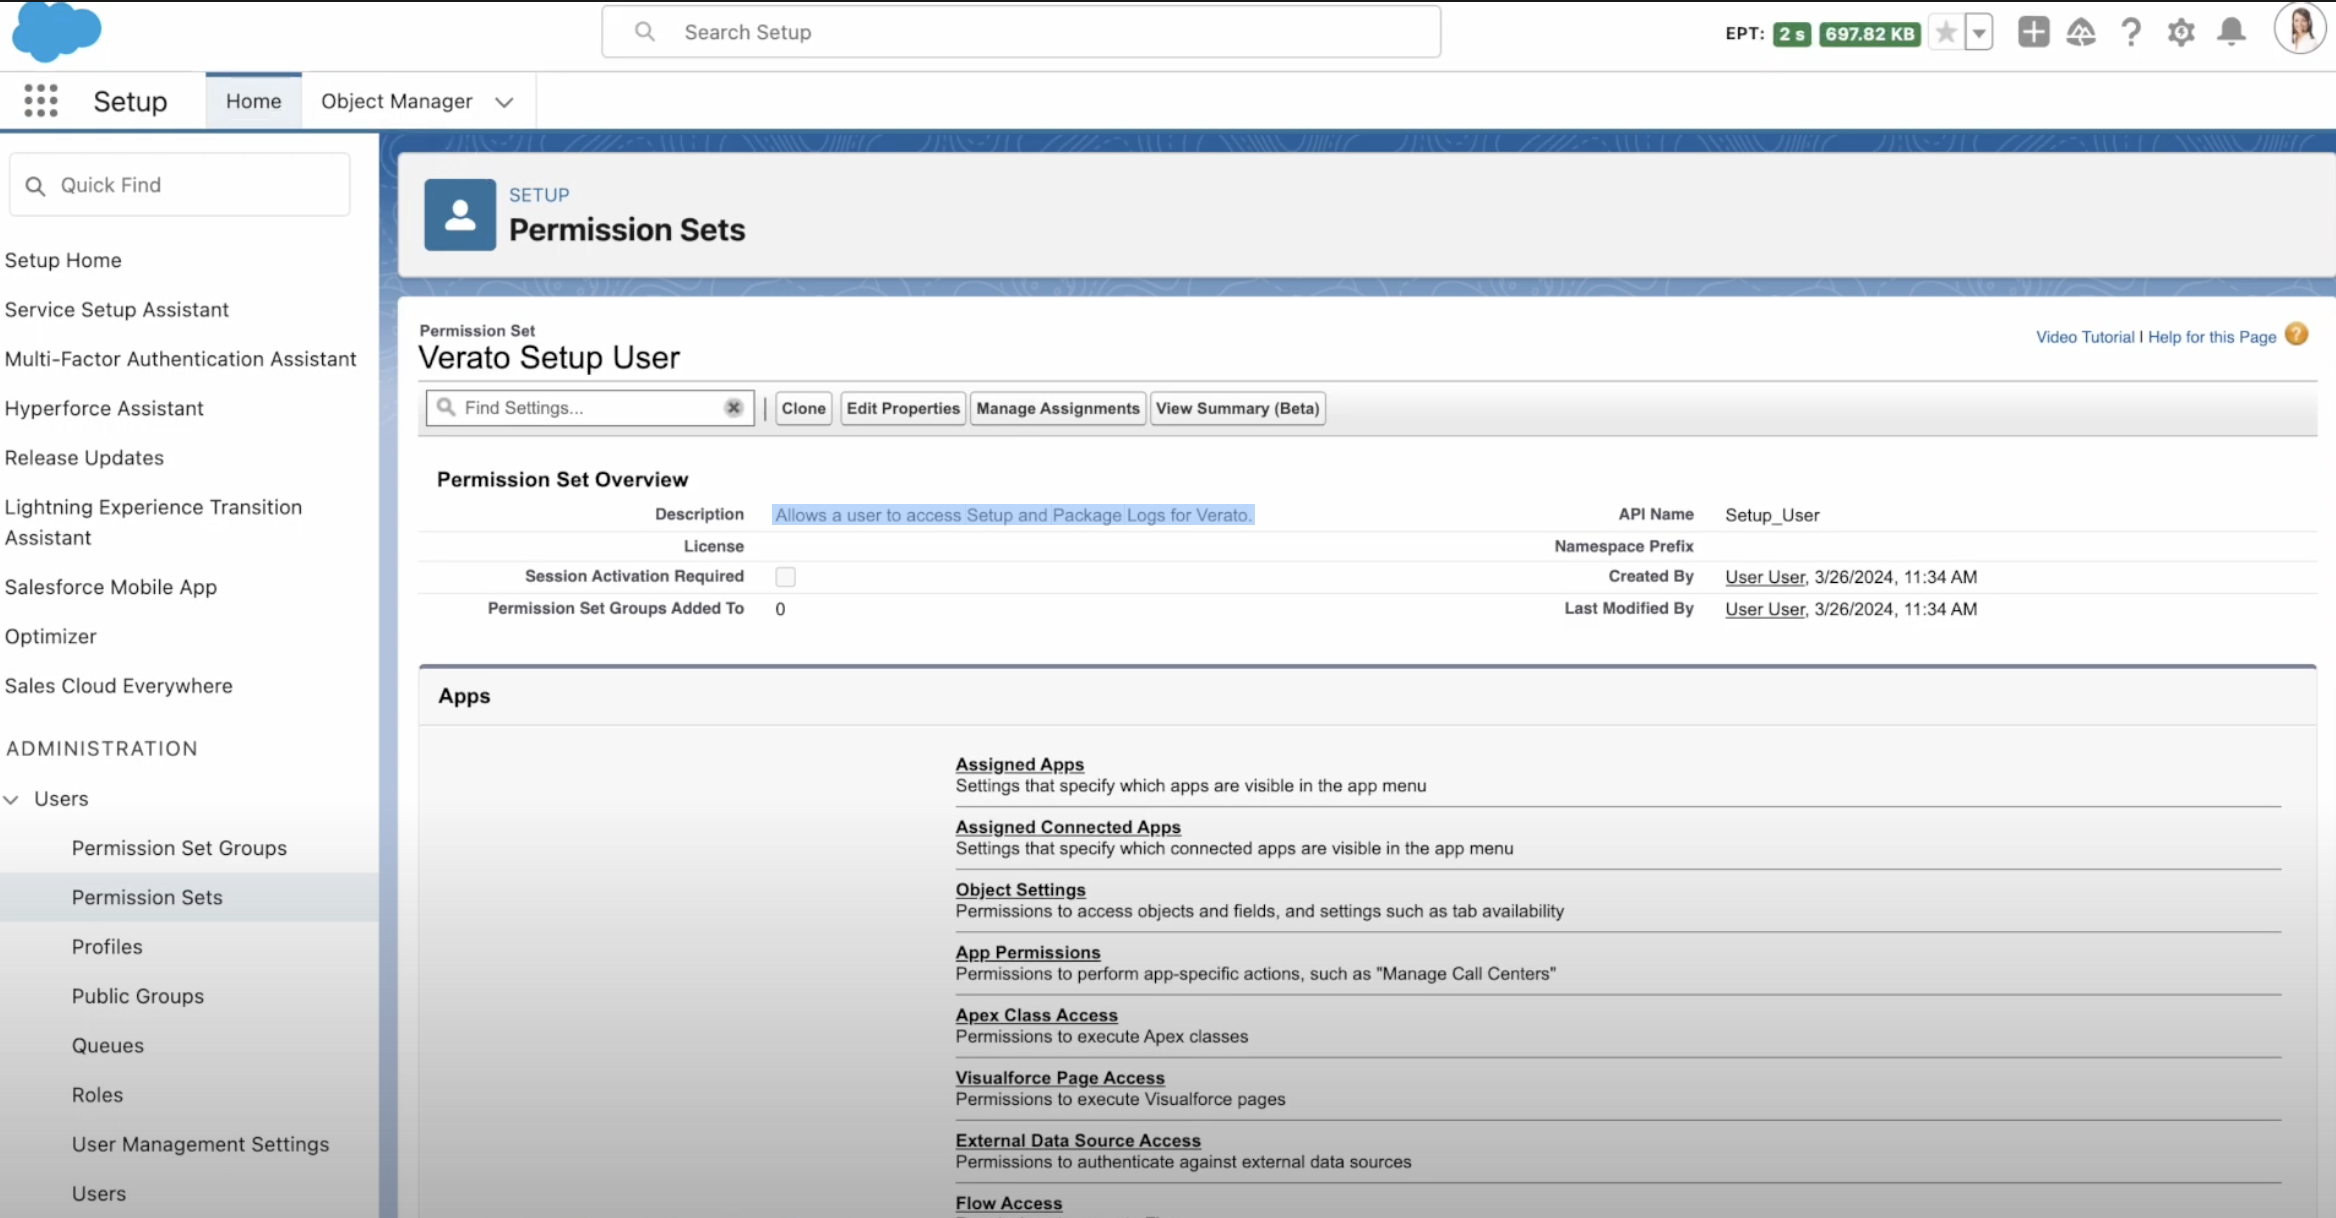Image resolution: width=2336 pixels, height=1218 pixels.
Task: Open Release Updates
Action: pyautogui.click(x=84, y=458)
